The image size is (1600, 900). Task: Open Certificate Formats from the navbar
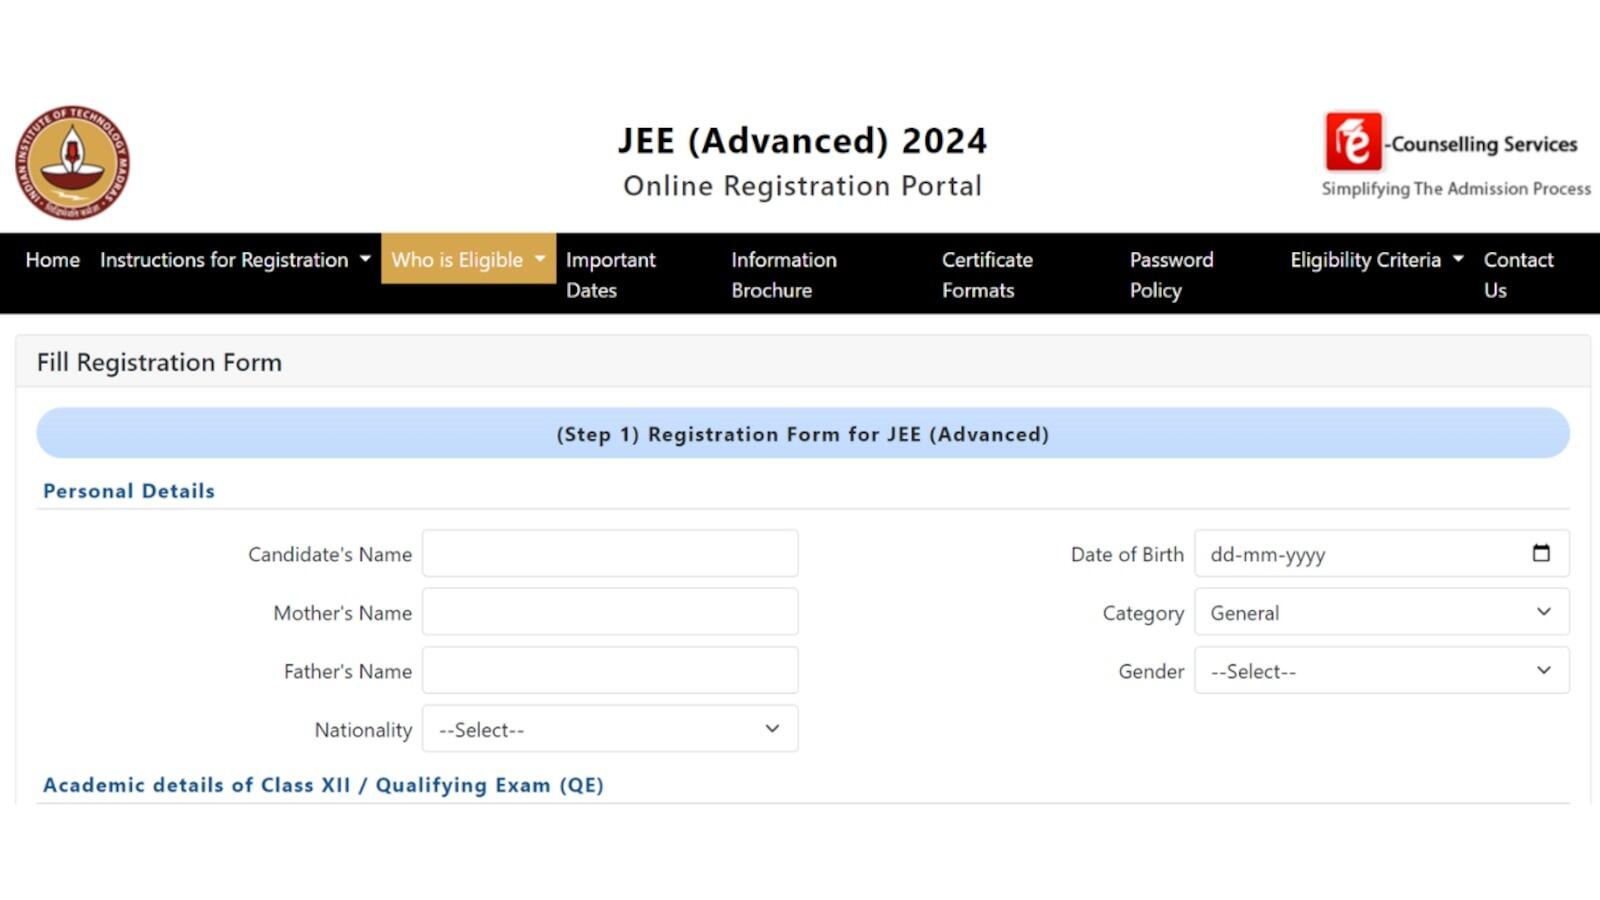click(x=987, y=274)
